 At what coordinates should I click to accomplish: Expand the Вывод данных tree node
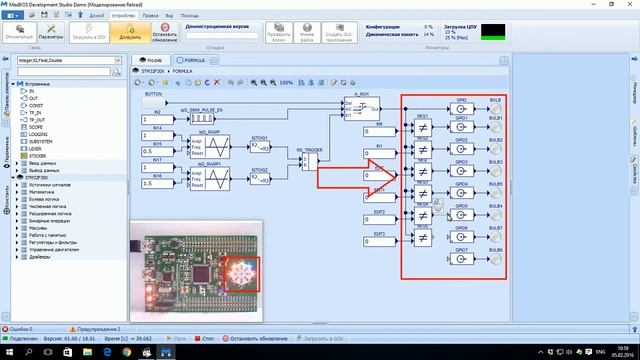point(18,170)
